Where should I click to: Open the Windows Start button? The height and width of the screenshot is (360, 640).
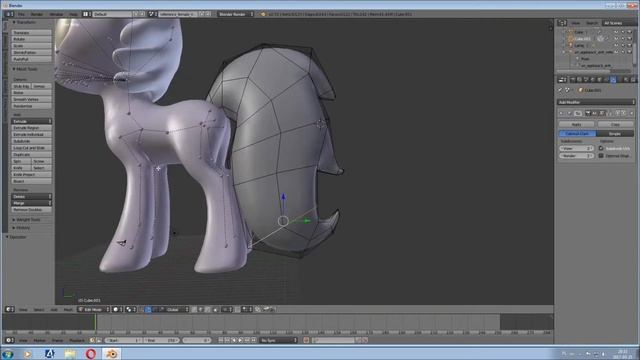click(8, 353)
